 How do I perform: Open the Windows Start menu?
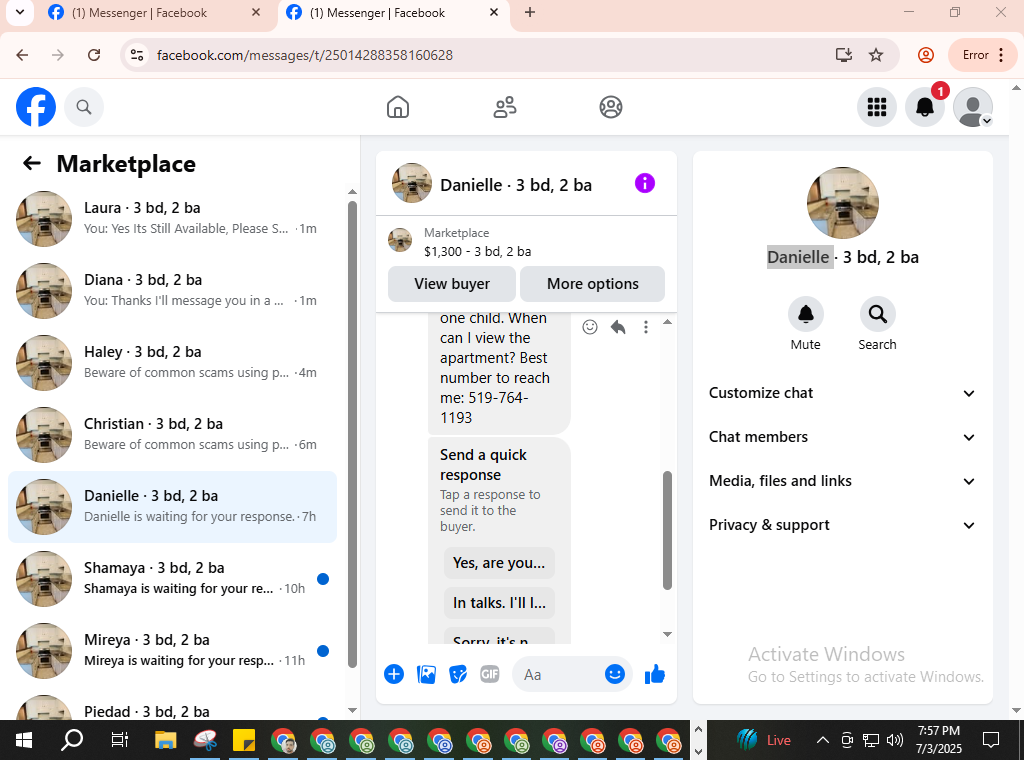(x=24, y=740)
